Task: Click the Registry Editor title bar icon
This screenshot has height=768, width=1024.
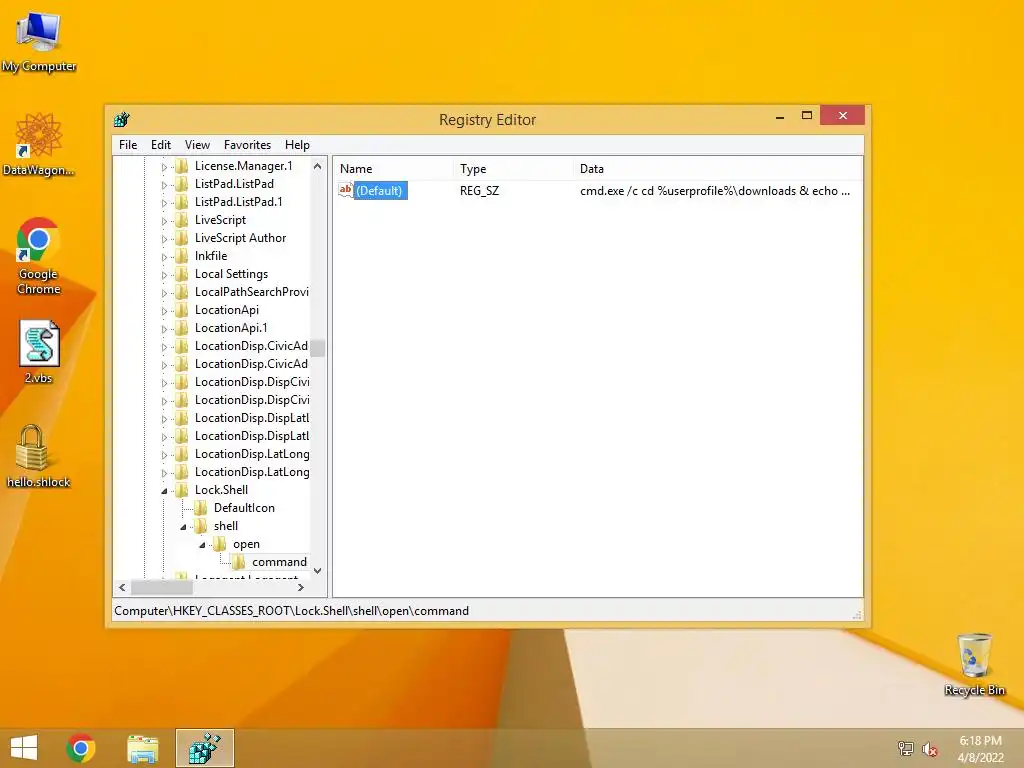Action: 122,120
